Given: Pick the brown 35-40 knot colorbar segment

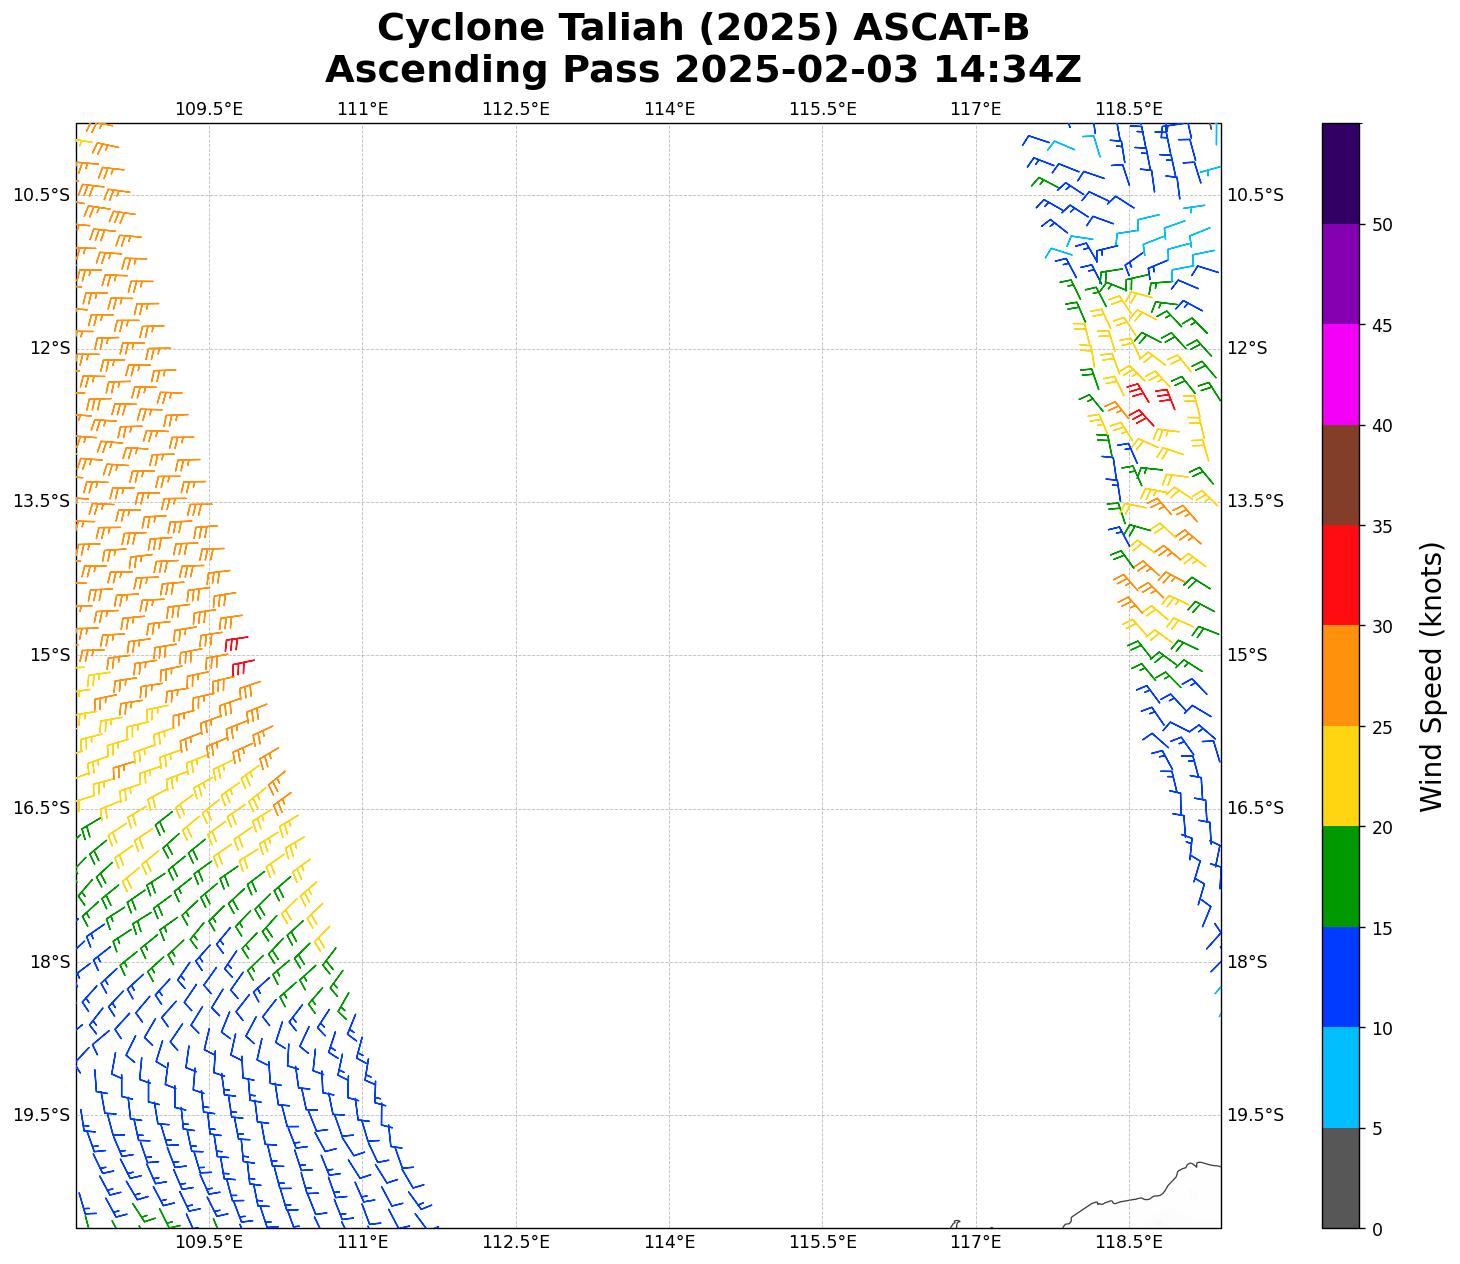Looking at the screenshot, I should pos(1340,475).
